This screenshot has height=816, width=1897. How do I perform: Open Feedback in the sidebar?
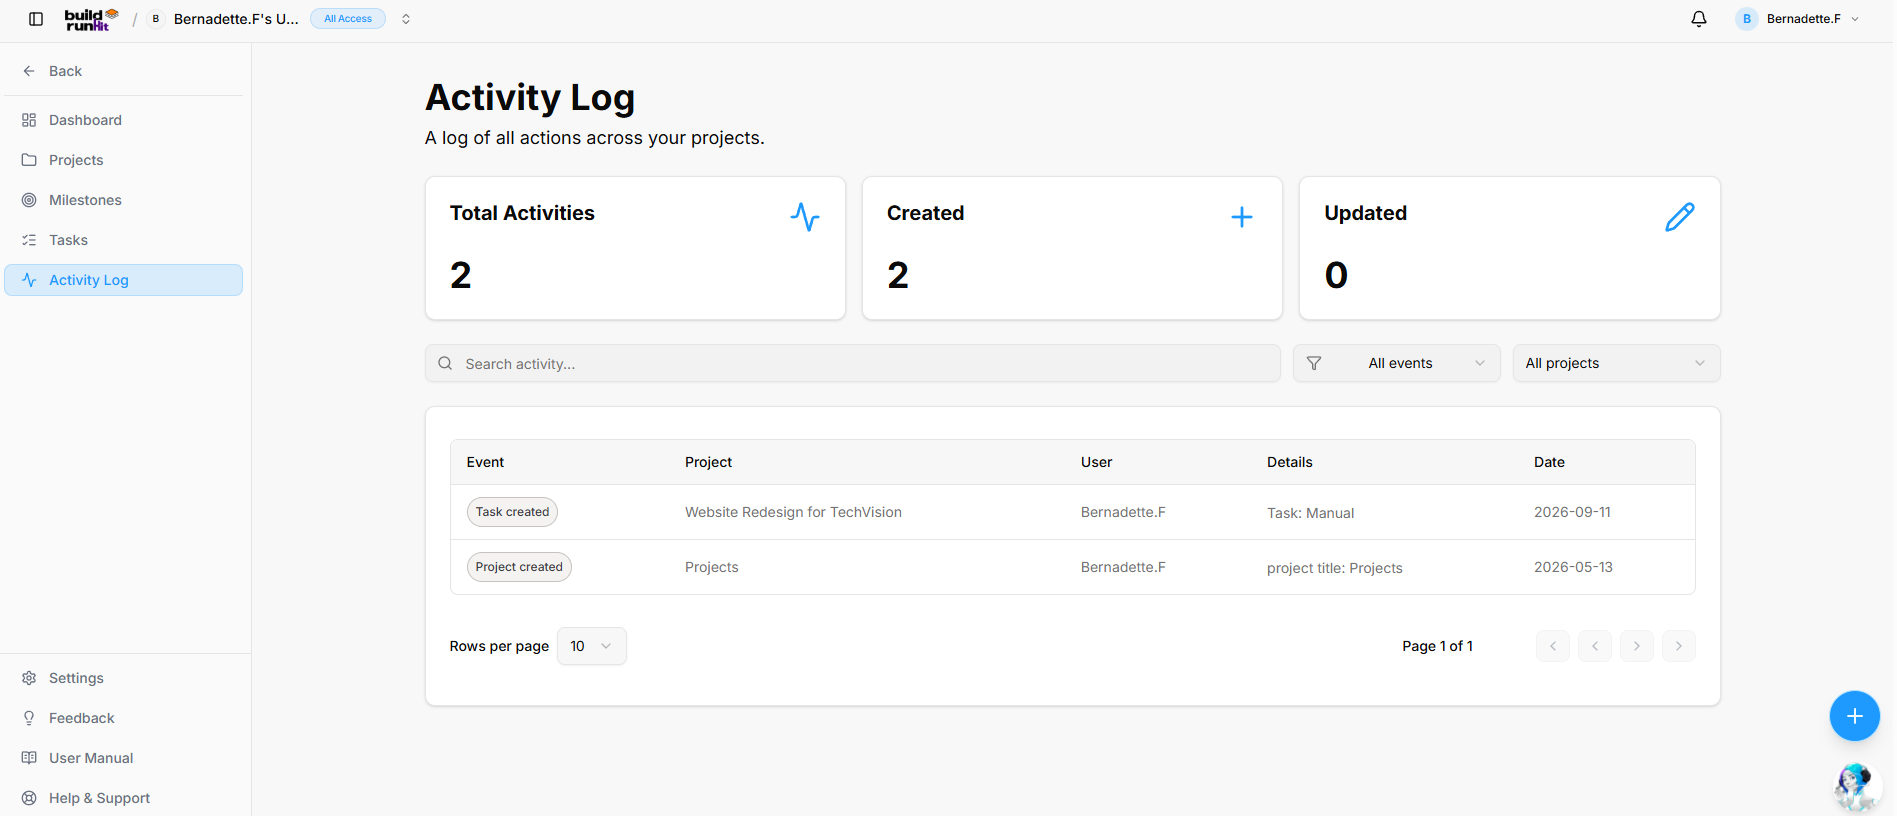[124, 718]
